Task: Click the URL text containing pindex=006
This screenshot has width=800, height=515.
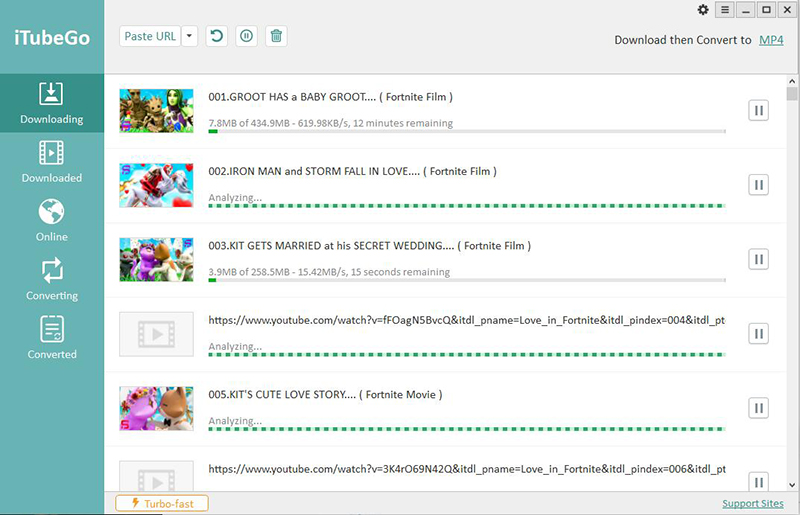Action: tap(467, 469)
